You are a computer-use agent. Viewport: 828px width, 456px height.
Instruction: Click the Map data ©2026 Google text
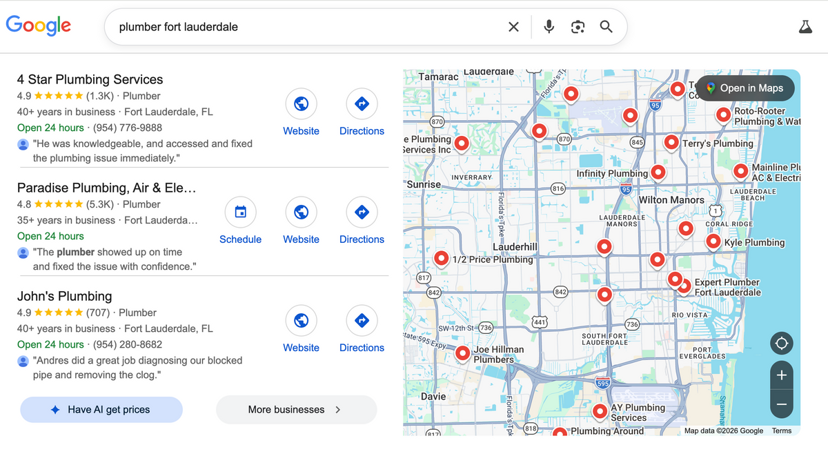pos(723,431)
